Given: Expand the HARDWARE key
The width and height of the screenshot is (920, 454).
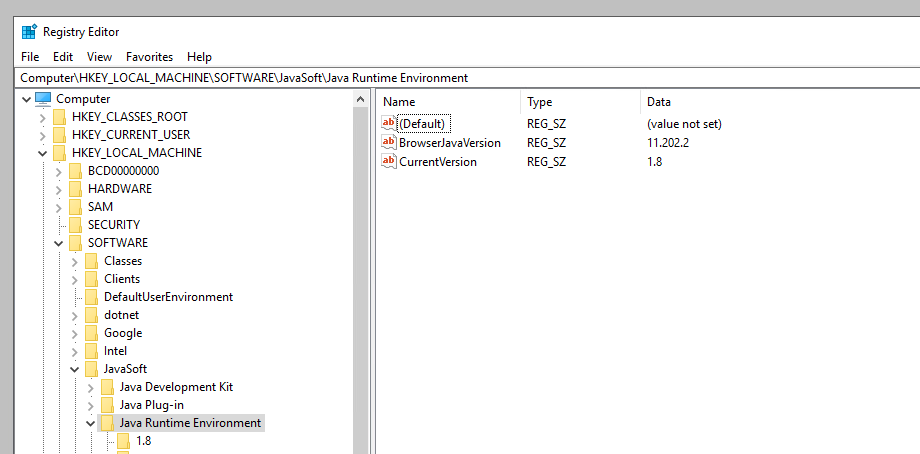Looking at the screenshot, I should 58,189.
